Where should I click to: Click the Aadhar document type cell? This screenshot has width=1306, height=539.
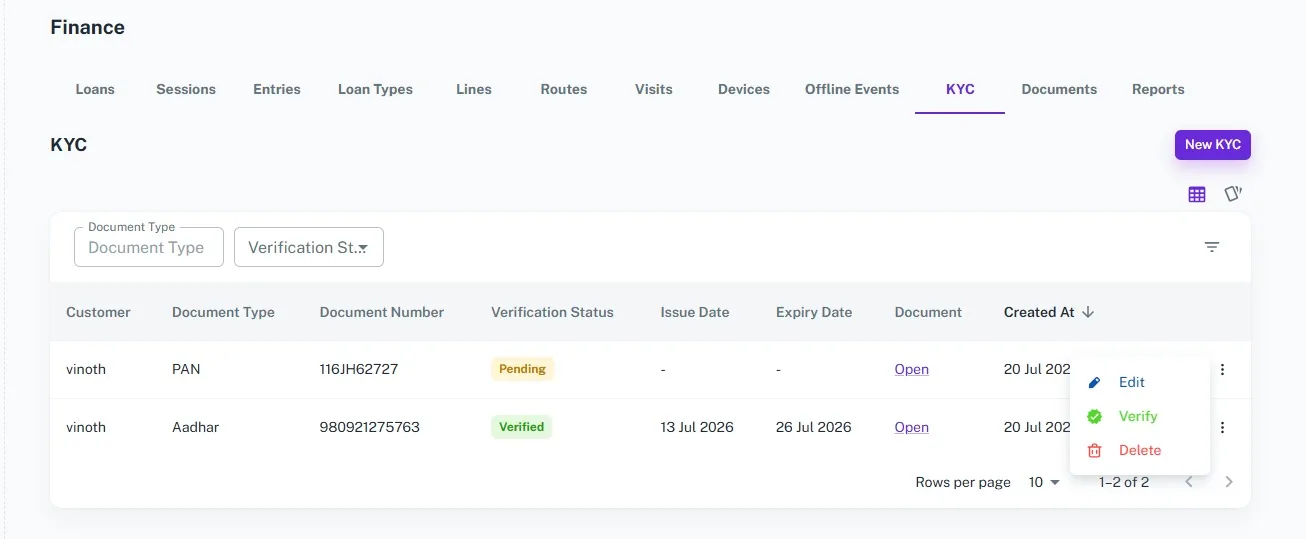click(x=195, y=427)
